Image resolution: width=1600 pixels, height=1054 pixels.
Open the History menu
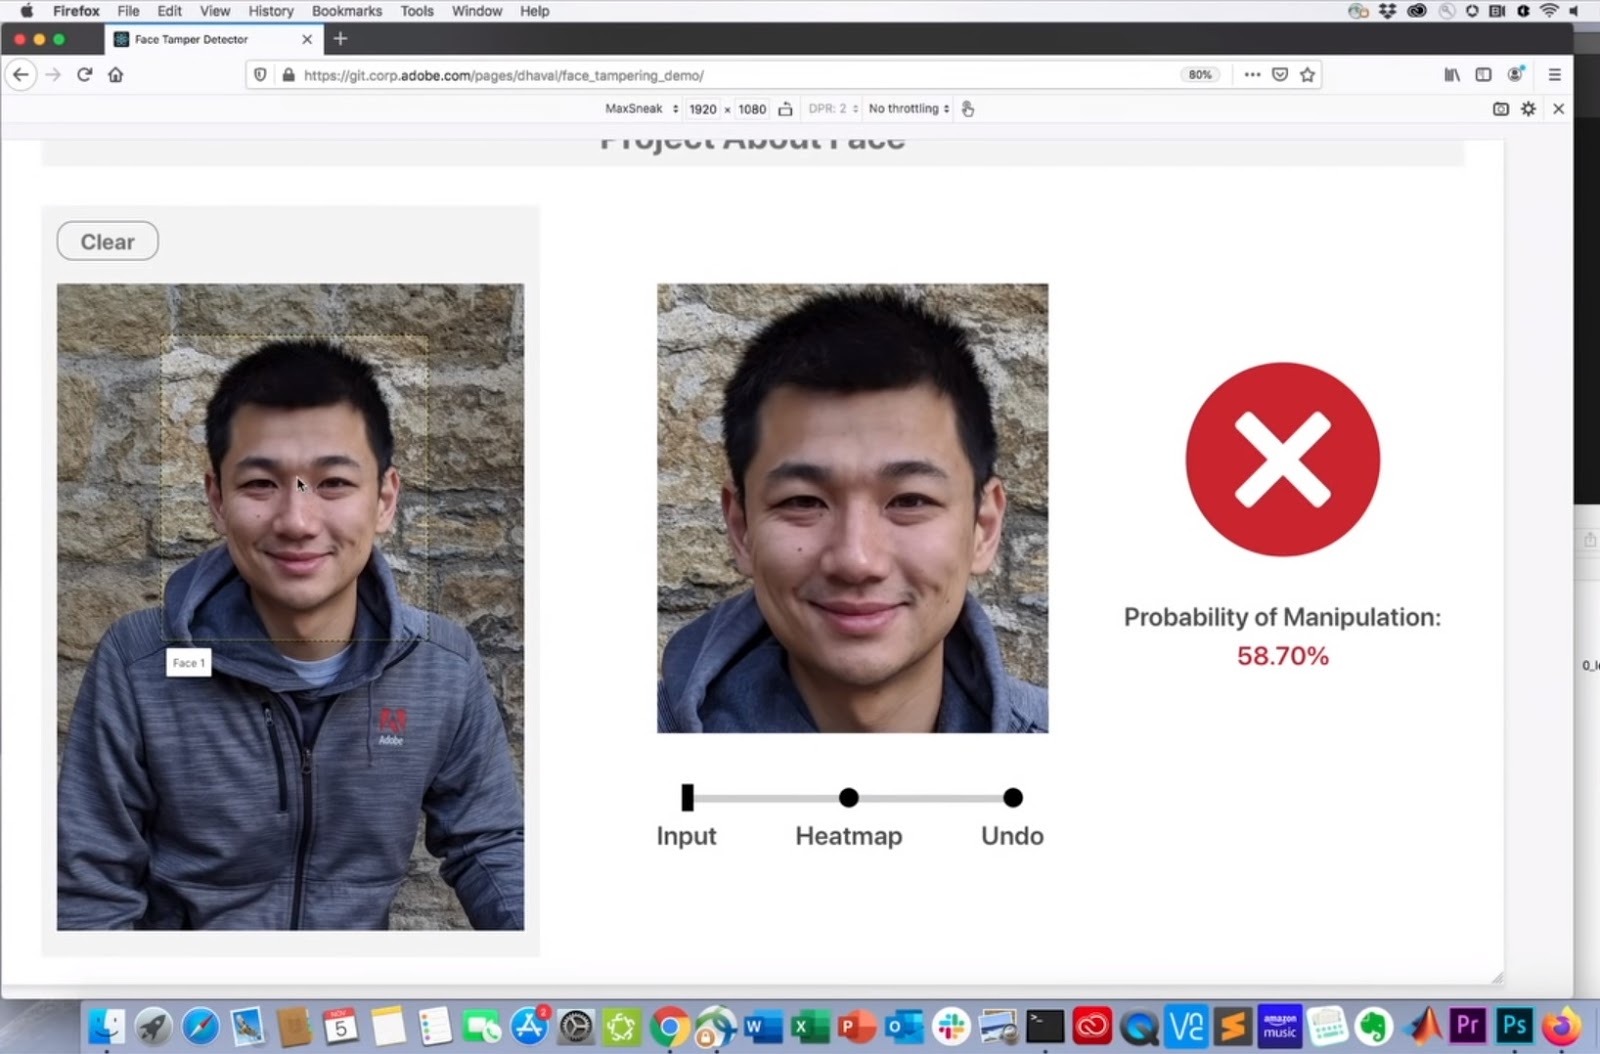[270, 11]
